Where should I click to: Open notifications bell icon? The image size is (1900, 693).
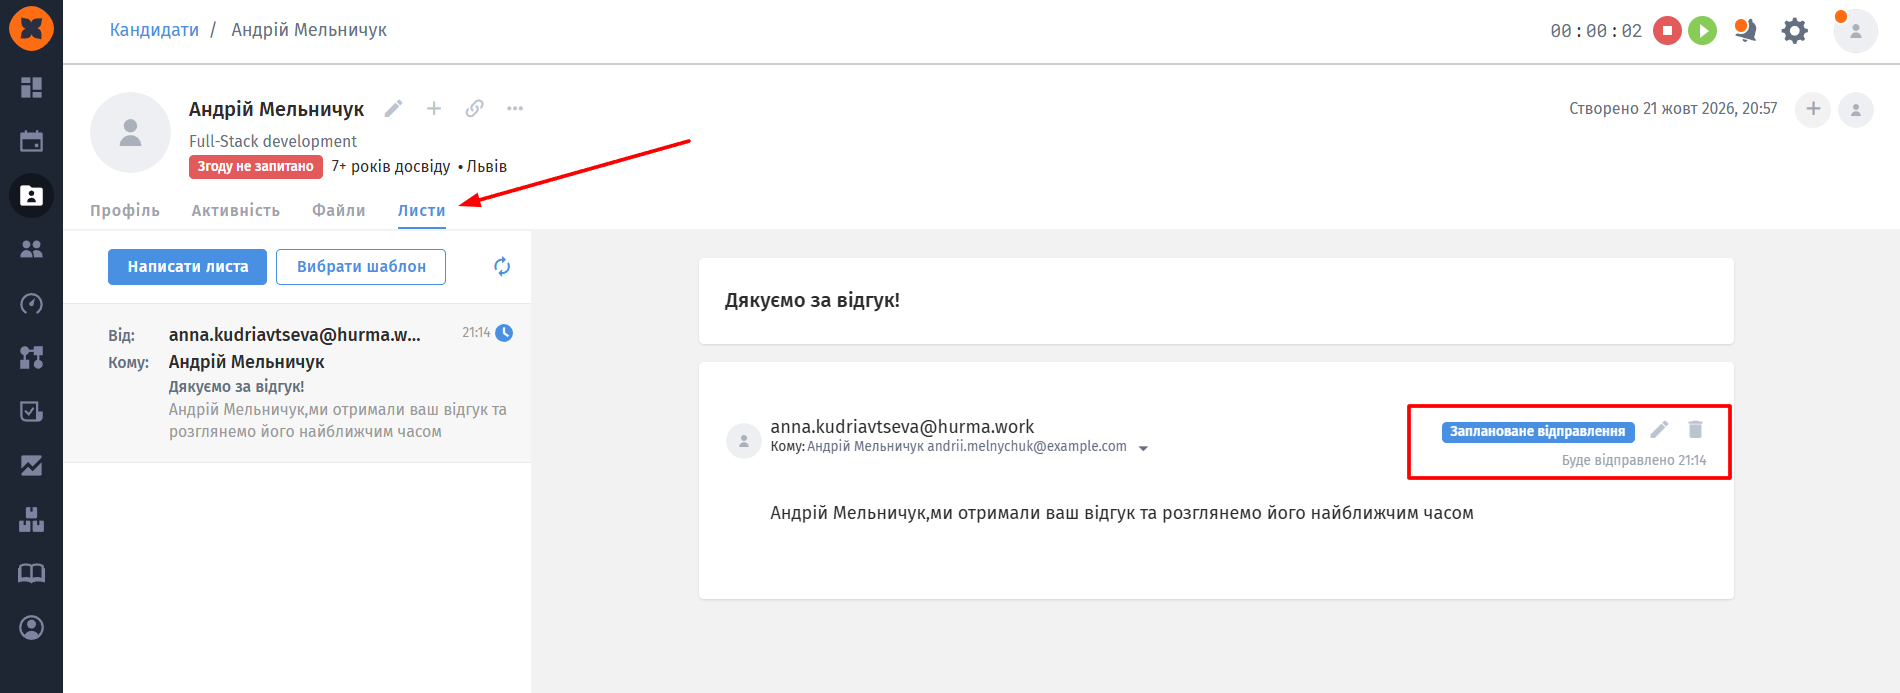pos(1746,31)
